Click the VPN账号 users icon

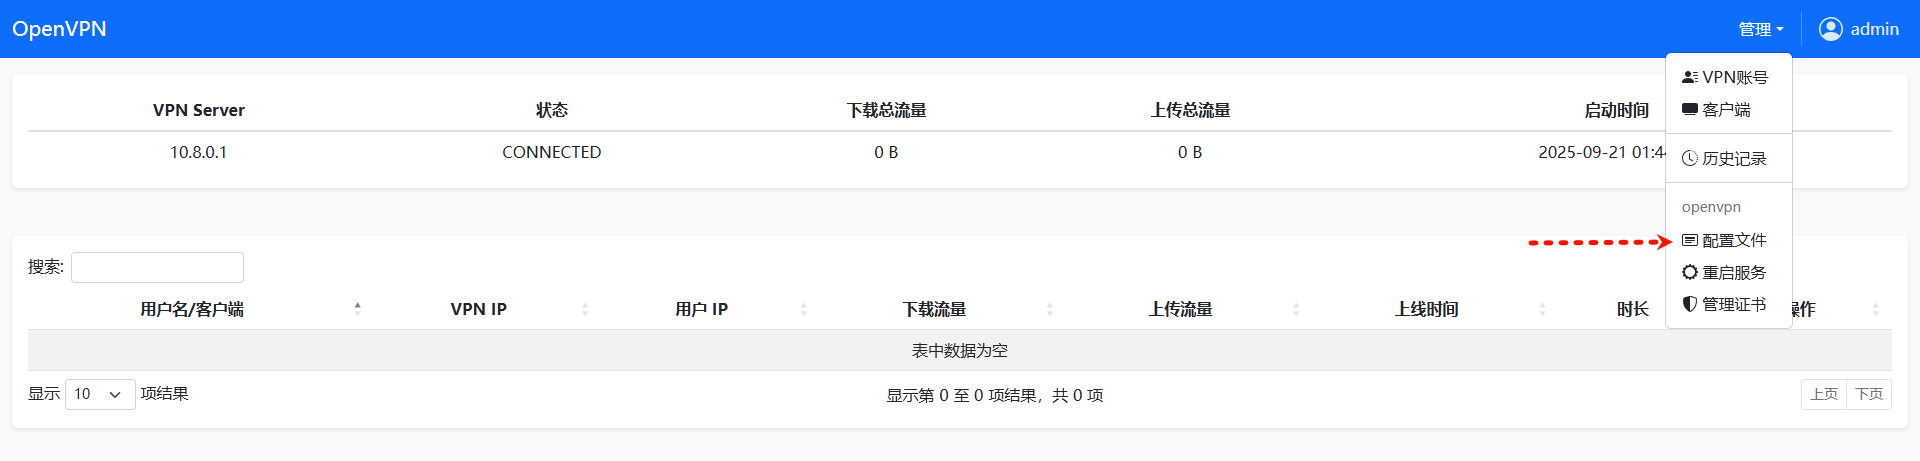click(1689, 77)
